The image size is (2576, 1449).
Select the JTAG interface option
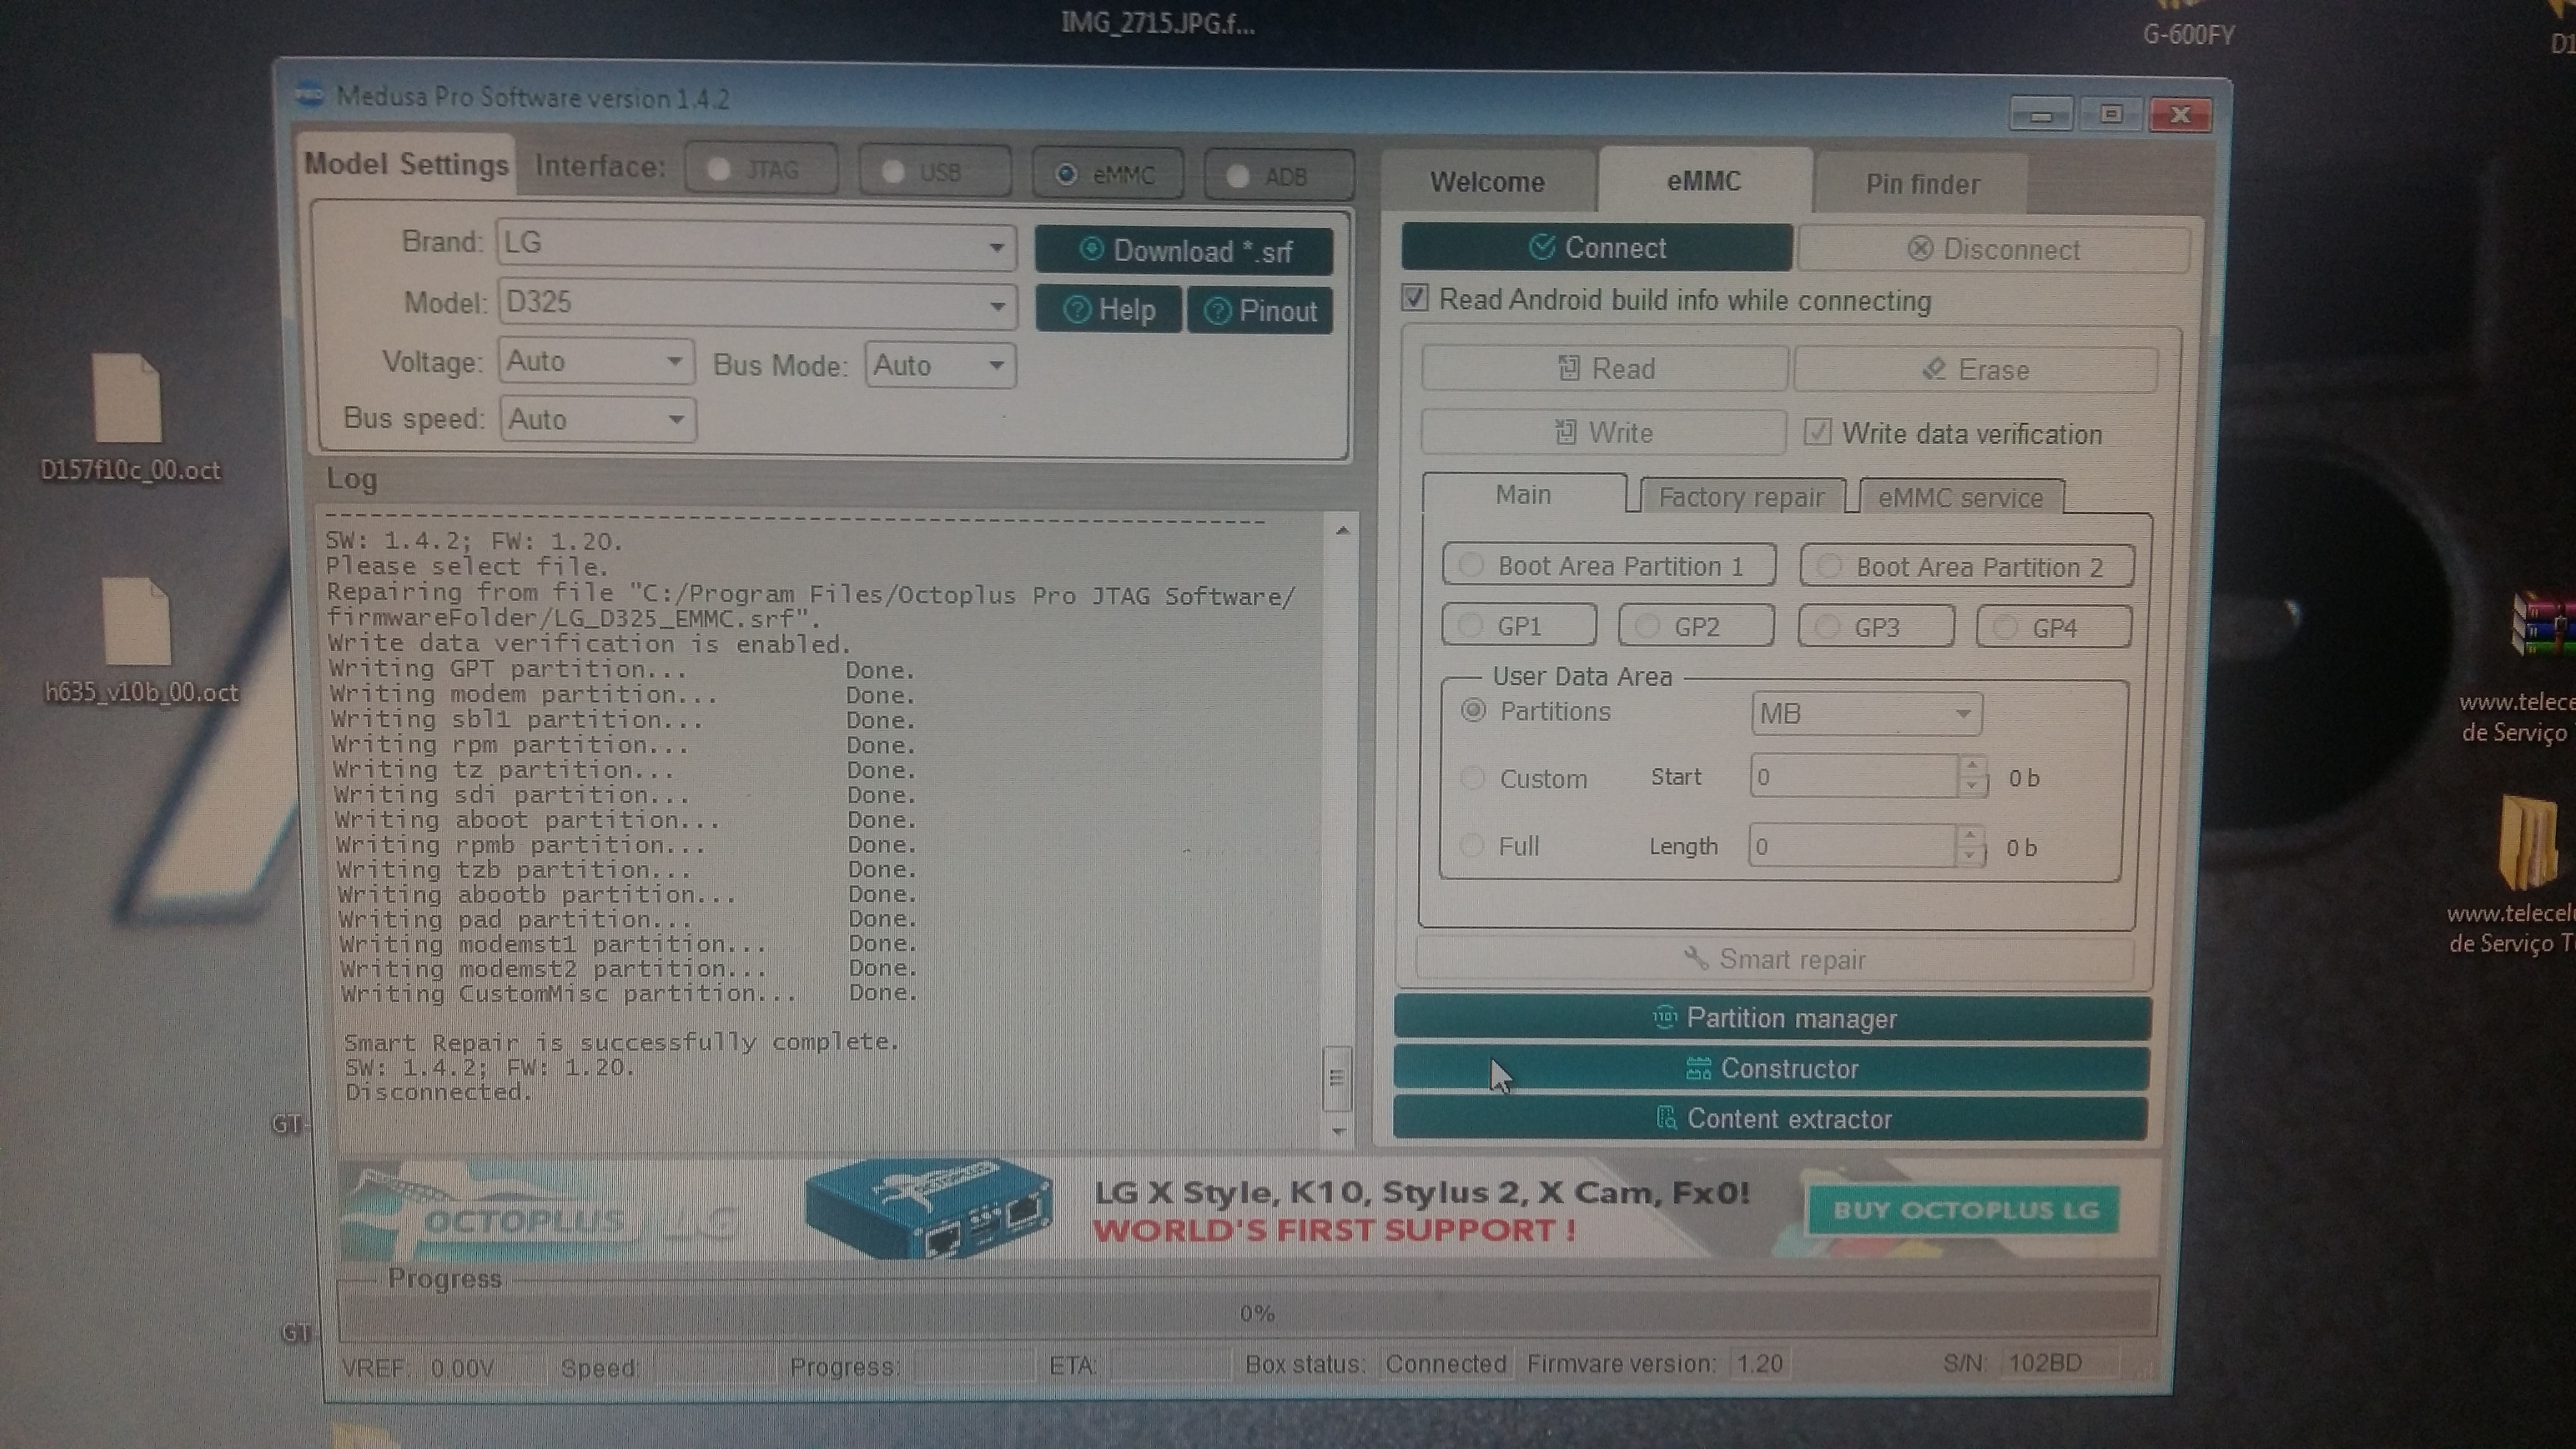(x=761, y=169)
